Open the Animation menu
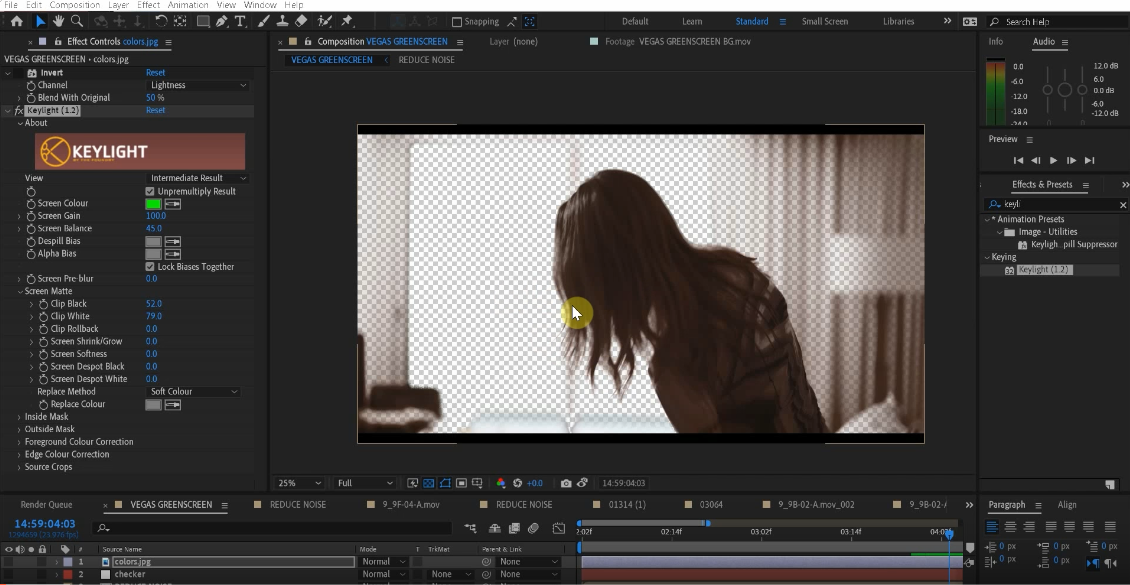The width and height of the screenshot is (1130, 585). point(188,5)
